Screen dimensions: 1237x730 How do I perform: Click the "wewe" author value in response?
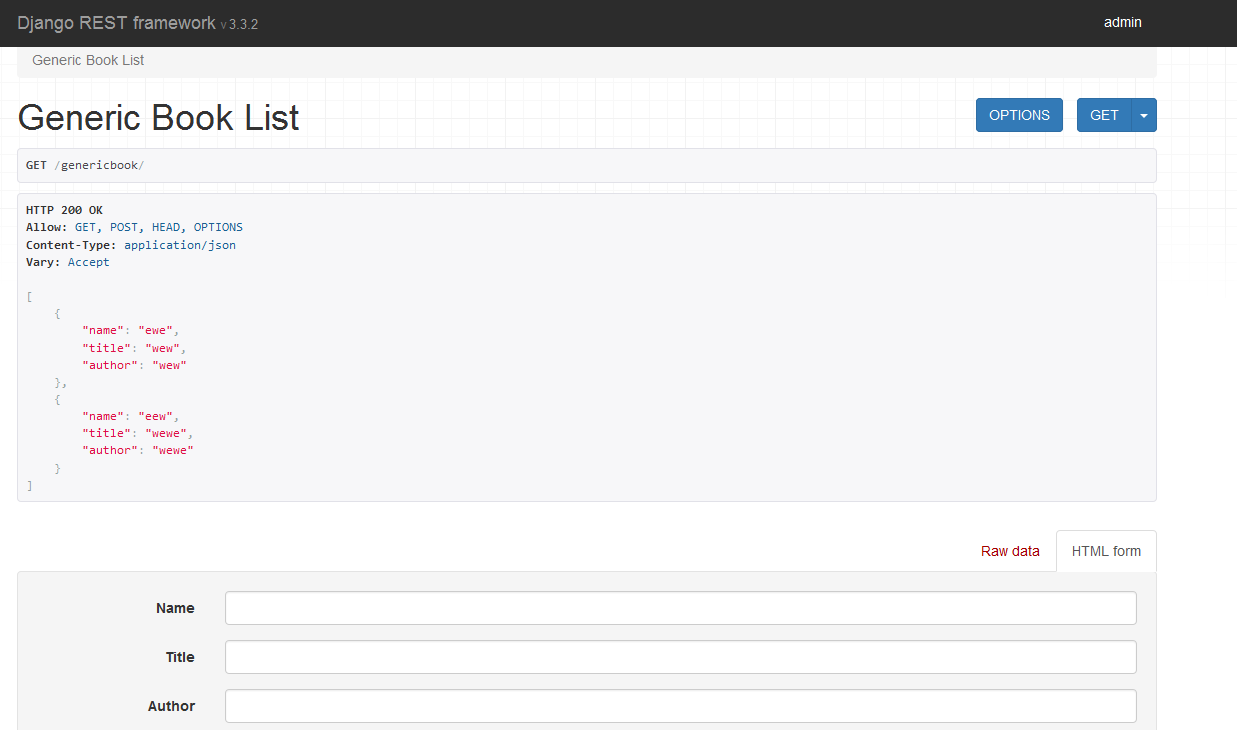coord(172,450)
